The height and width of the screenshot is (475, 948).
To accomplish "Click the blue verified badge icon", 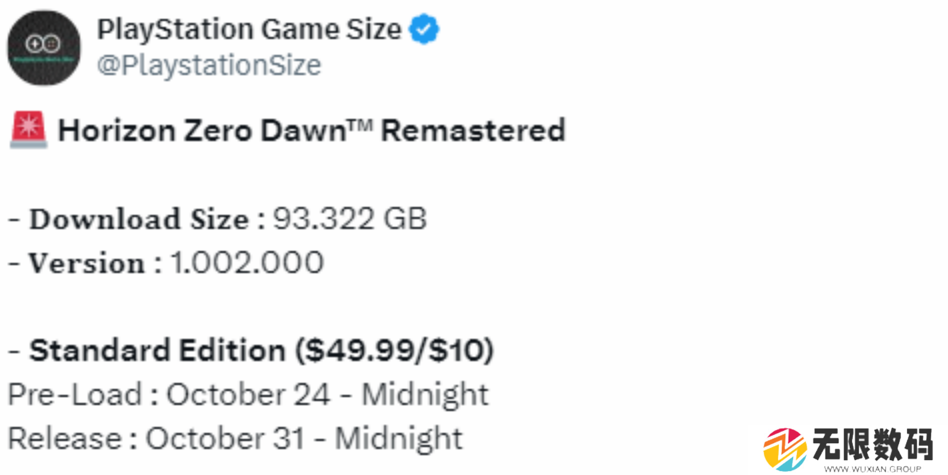I will (x=424, y=29).
